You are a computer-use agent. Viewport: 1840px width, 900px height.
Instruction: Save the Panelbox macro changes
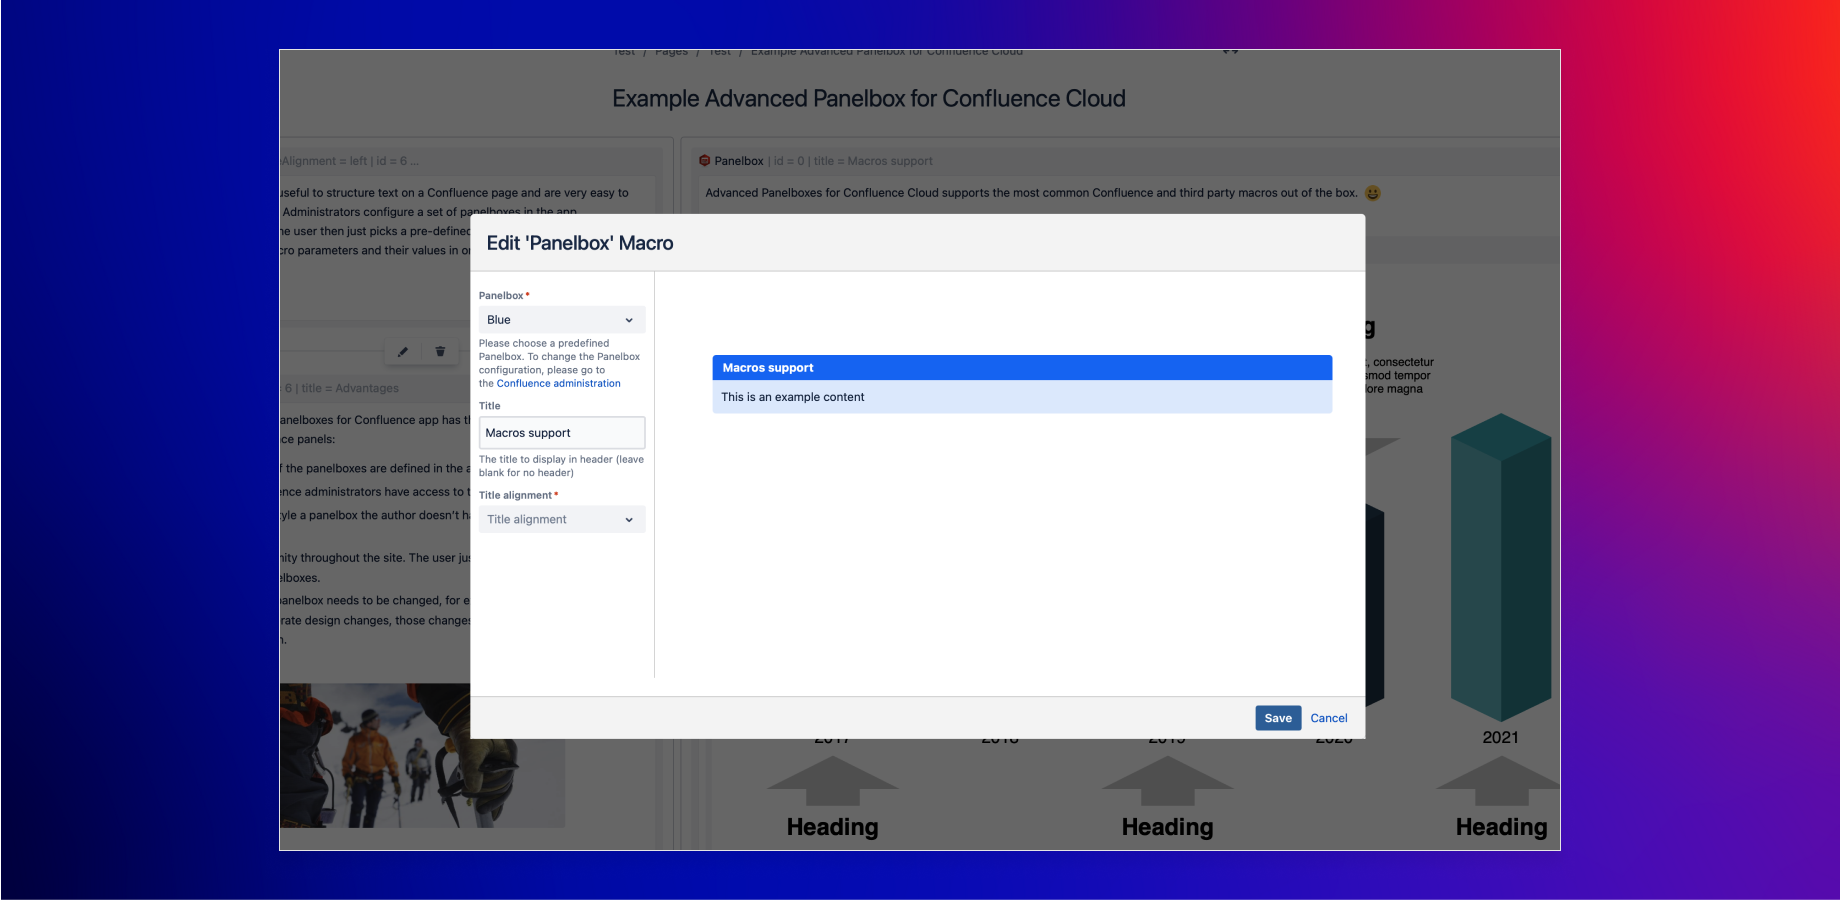click(x=1278, y=718)
